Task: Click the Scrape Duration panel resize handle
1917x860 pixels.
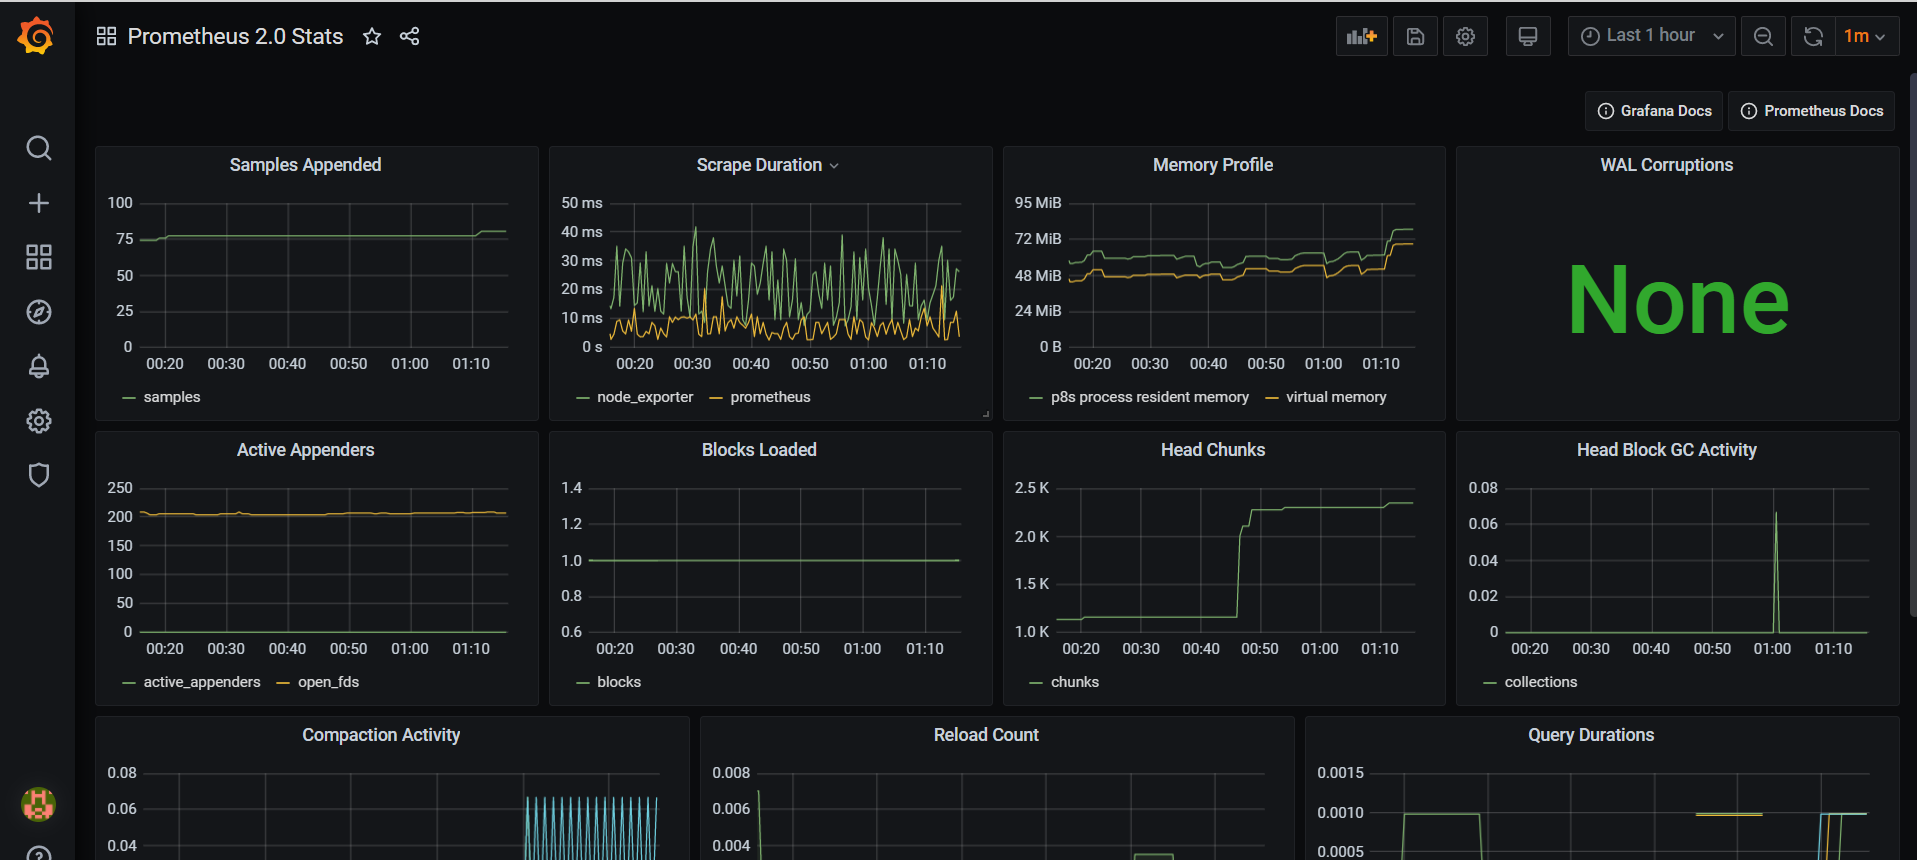Action: pyautogui.click(x=986, y=414)
